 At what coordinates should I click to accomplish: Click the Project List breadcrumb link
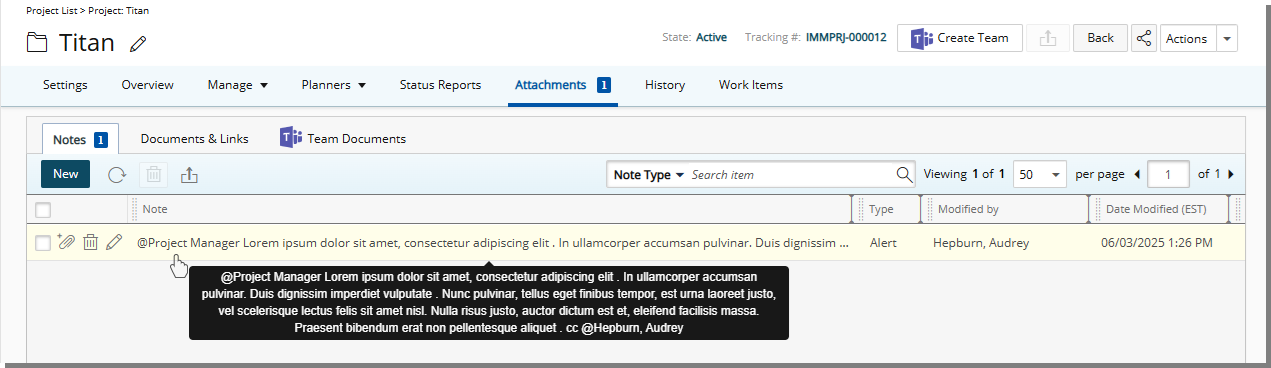(x=51, y=11)
